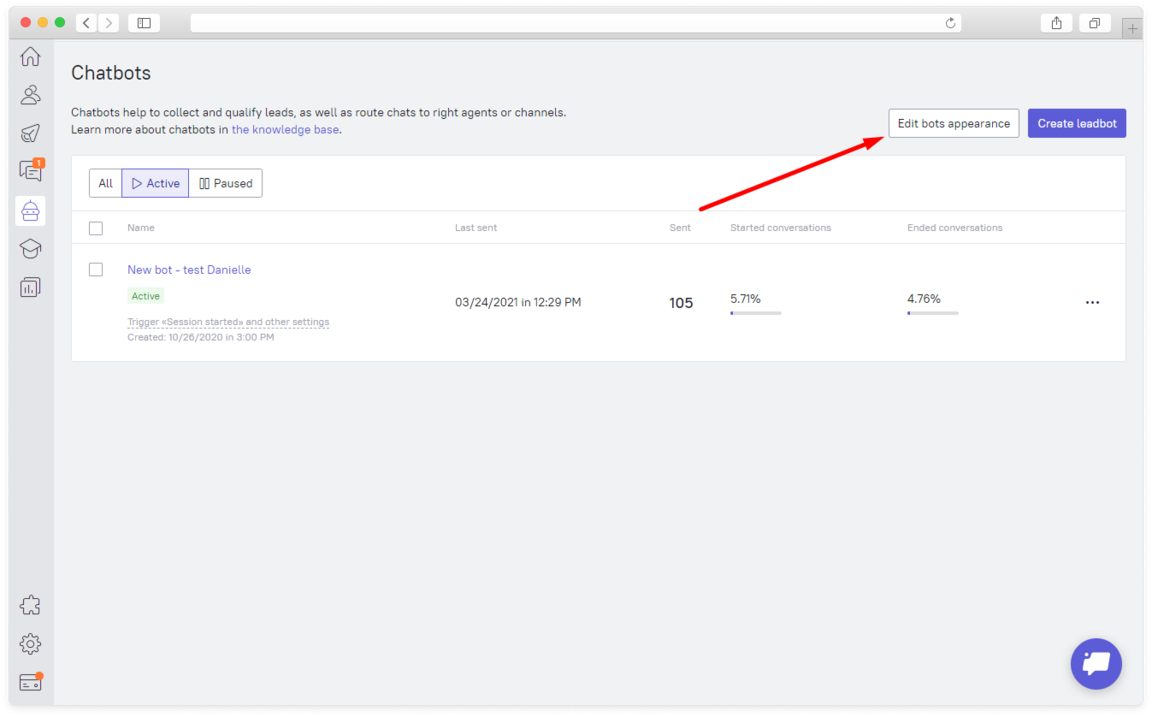Click inside the browser address bar

(576, 22)
